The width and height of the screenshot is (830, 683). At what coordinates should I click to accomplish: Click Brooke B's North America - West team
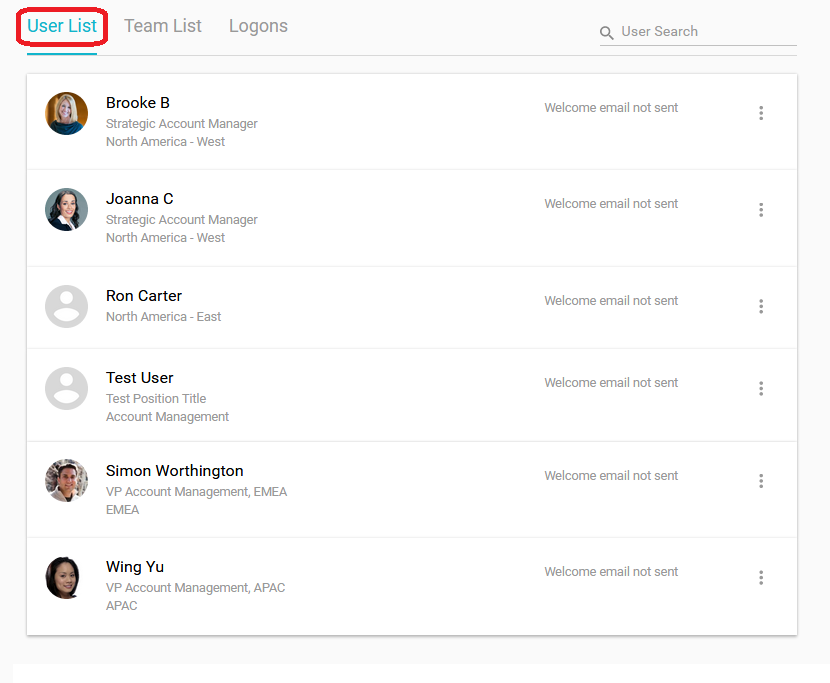click(x=165, y=142)
